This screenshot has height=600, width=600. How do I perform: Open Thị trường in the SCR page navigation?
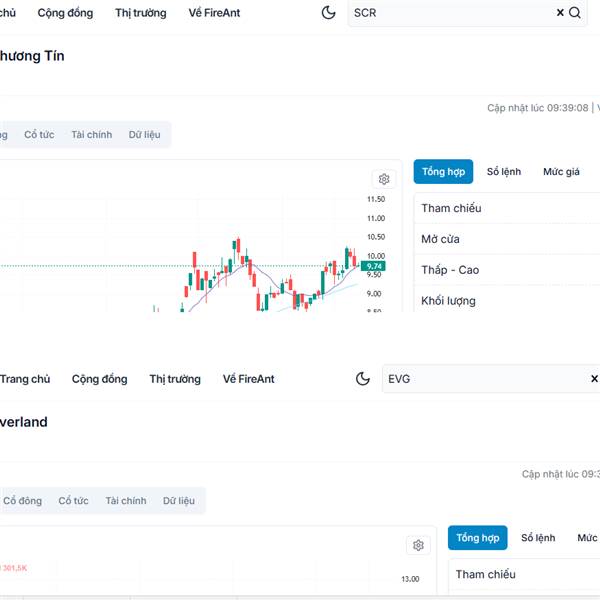pos(141,13)
